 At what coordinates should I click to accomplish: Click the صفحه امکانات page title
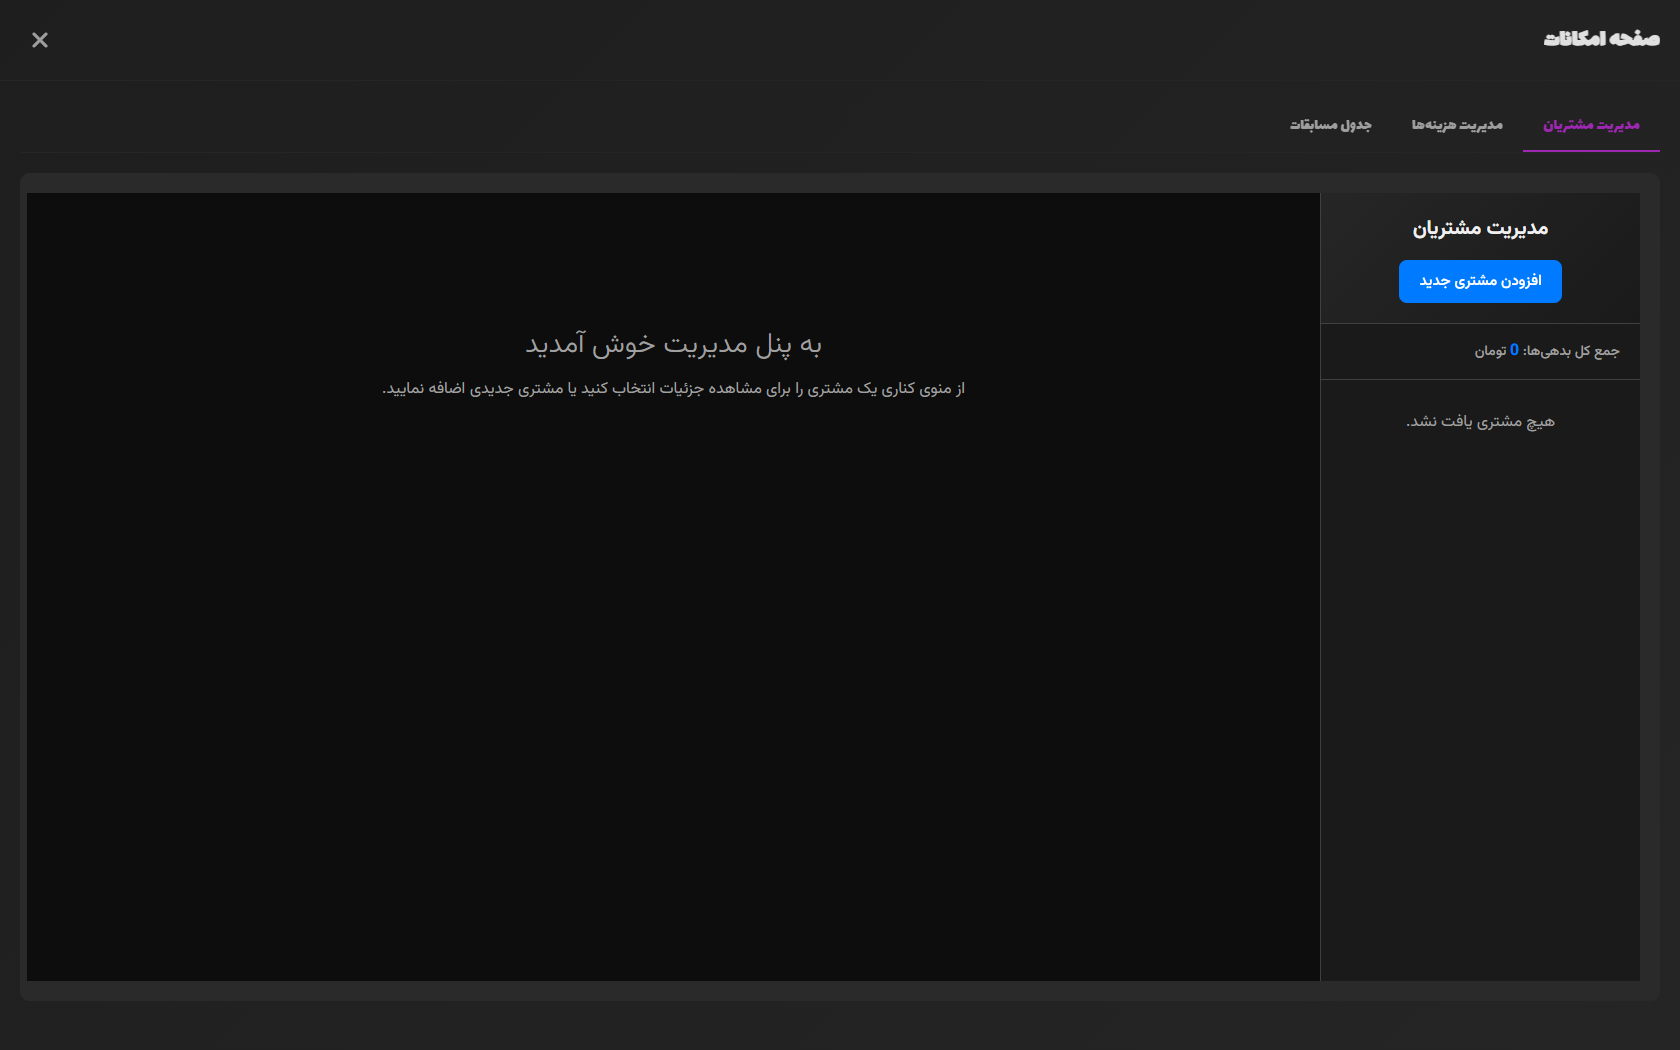point(1601,39)
